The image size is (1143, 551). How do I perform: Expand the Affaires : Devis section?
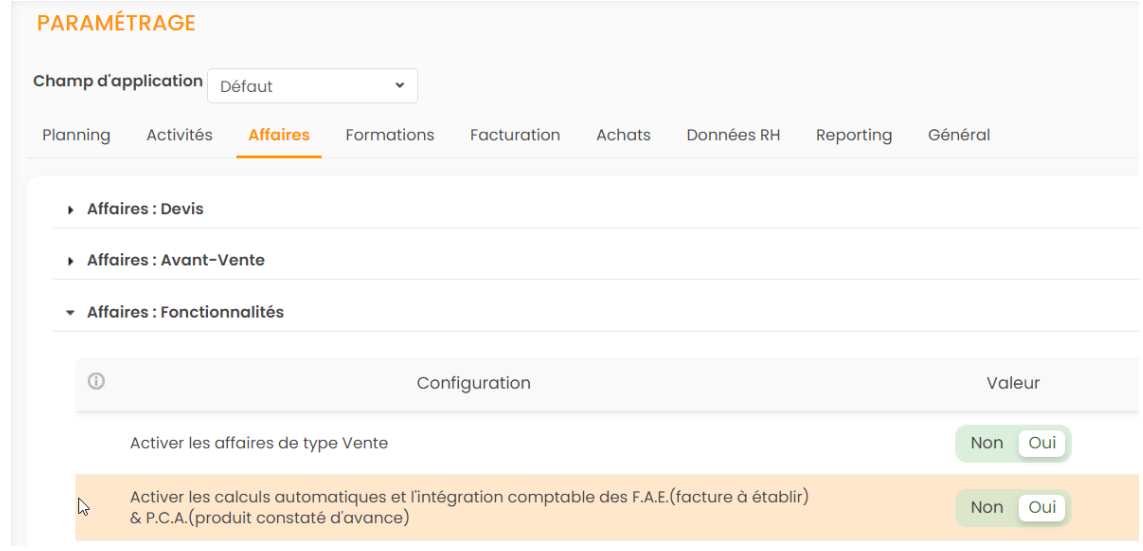point(145,209)
